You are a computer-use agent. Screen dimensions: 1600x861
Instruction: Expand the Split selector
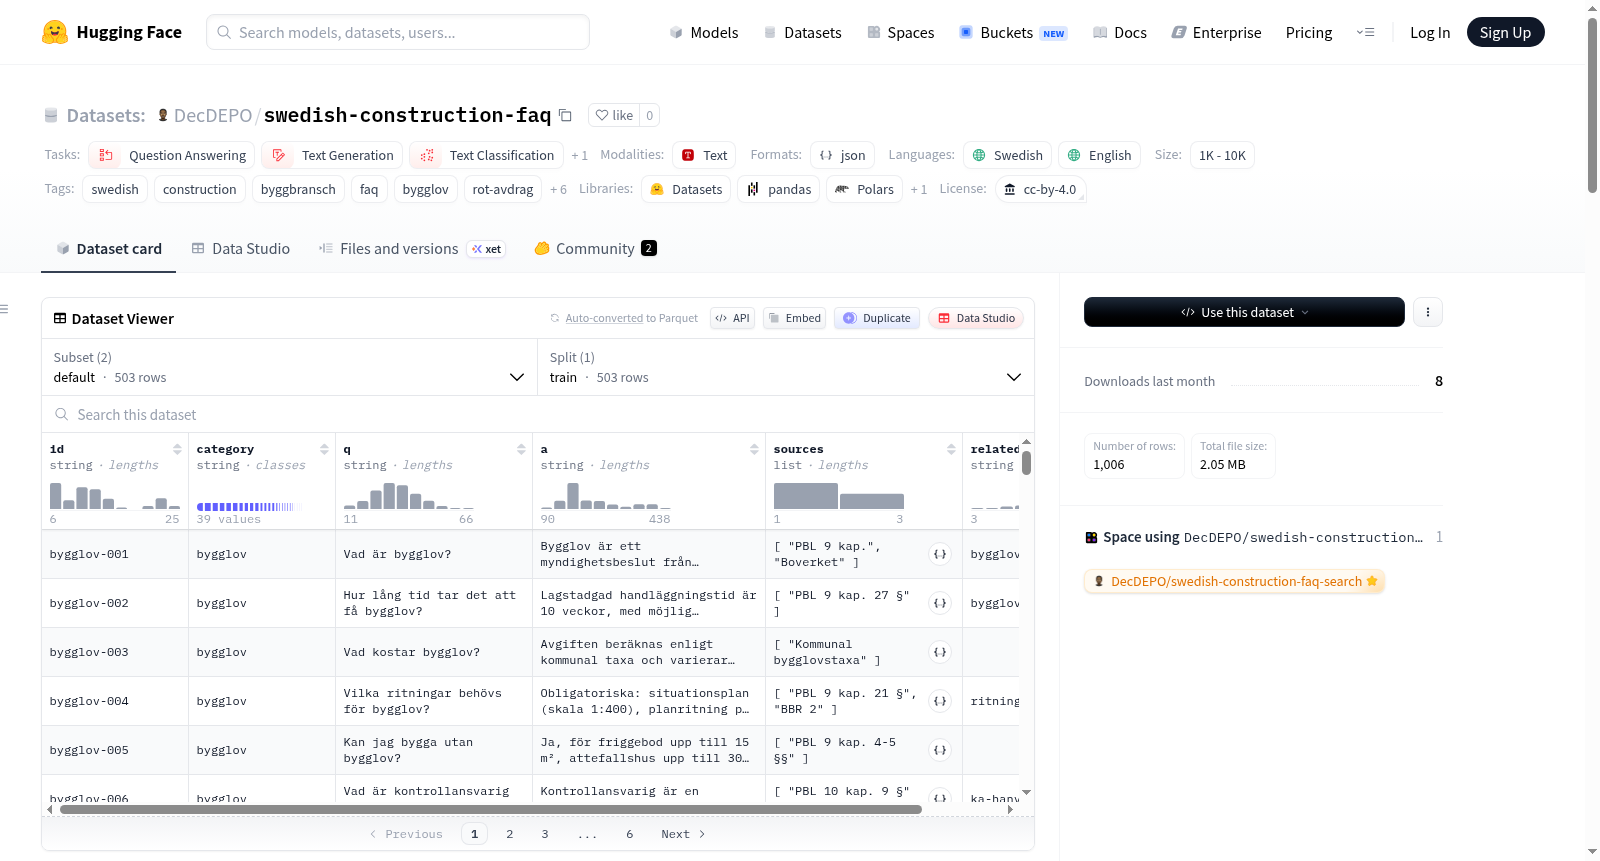coord(785,367)
